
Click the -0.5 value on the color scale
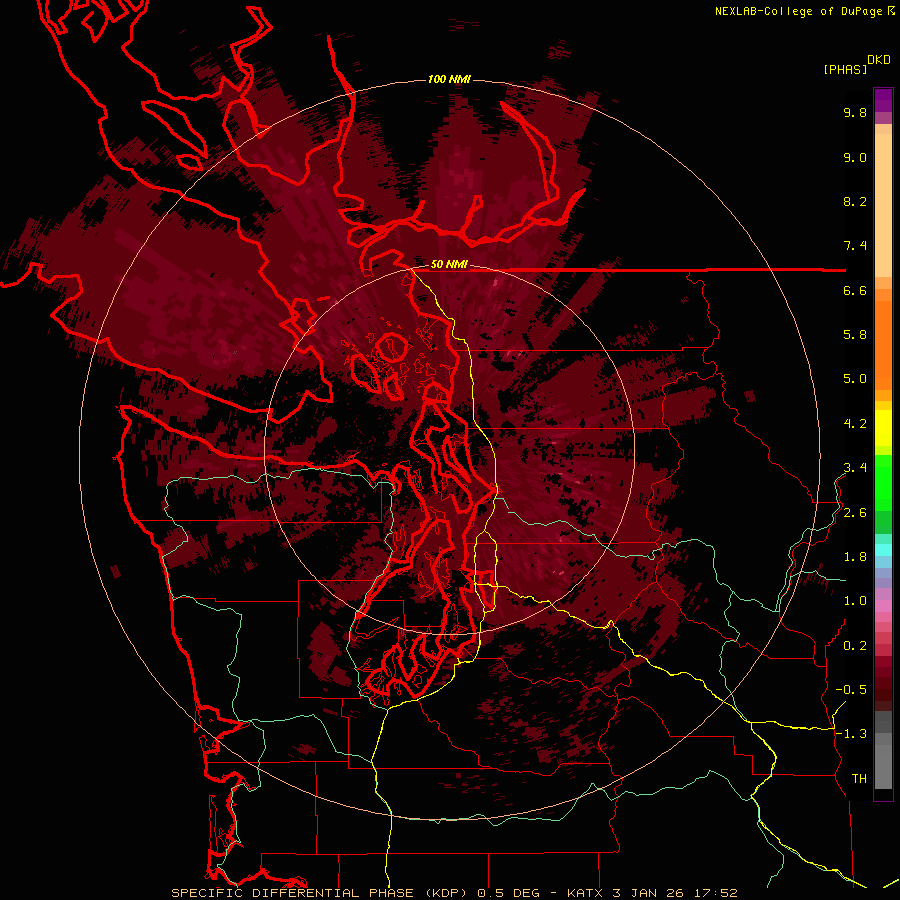tap(851, 689)
